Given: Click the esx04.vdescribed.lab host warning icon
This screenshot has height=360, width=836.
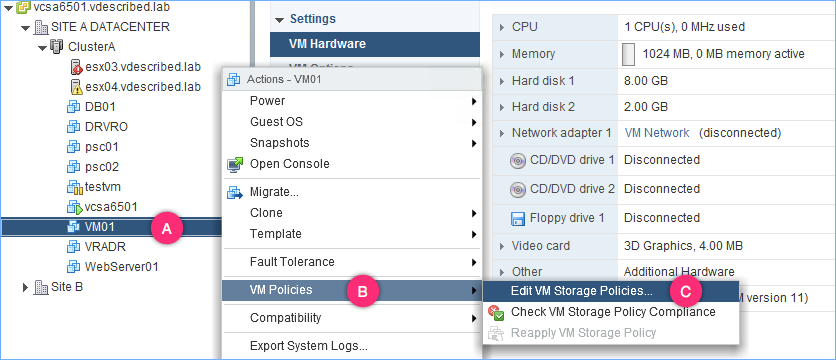Looking at the screenshot, I should [77, 86].
